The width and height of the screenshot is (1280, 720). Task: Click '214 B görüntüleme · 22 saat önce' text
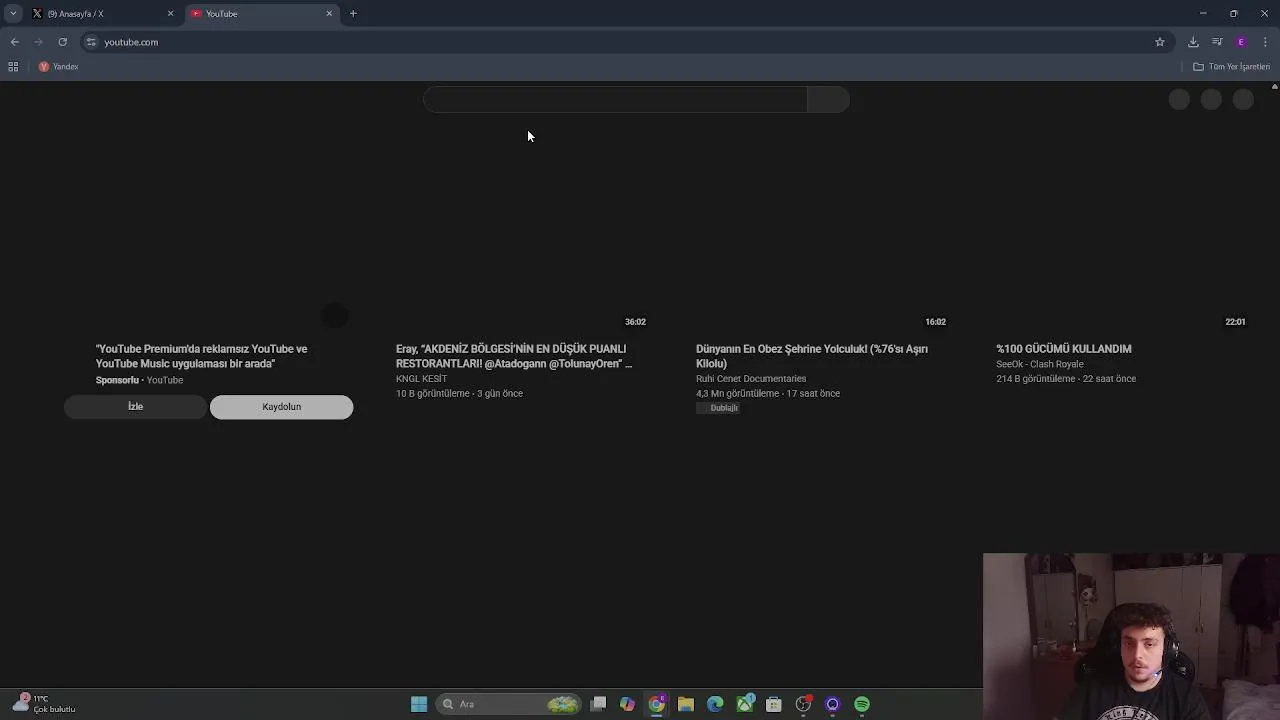(1066, 379)
